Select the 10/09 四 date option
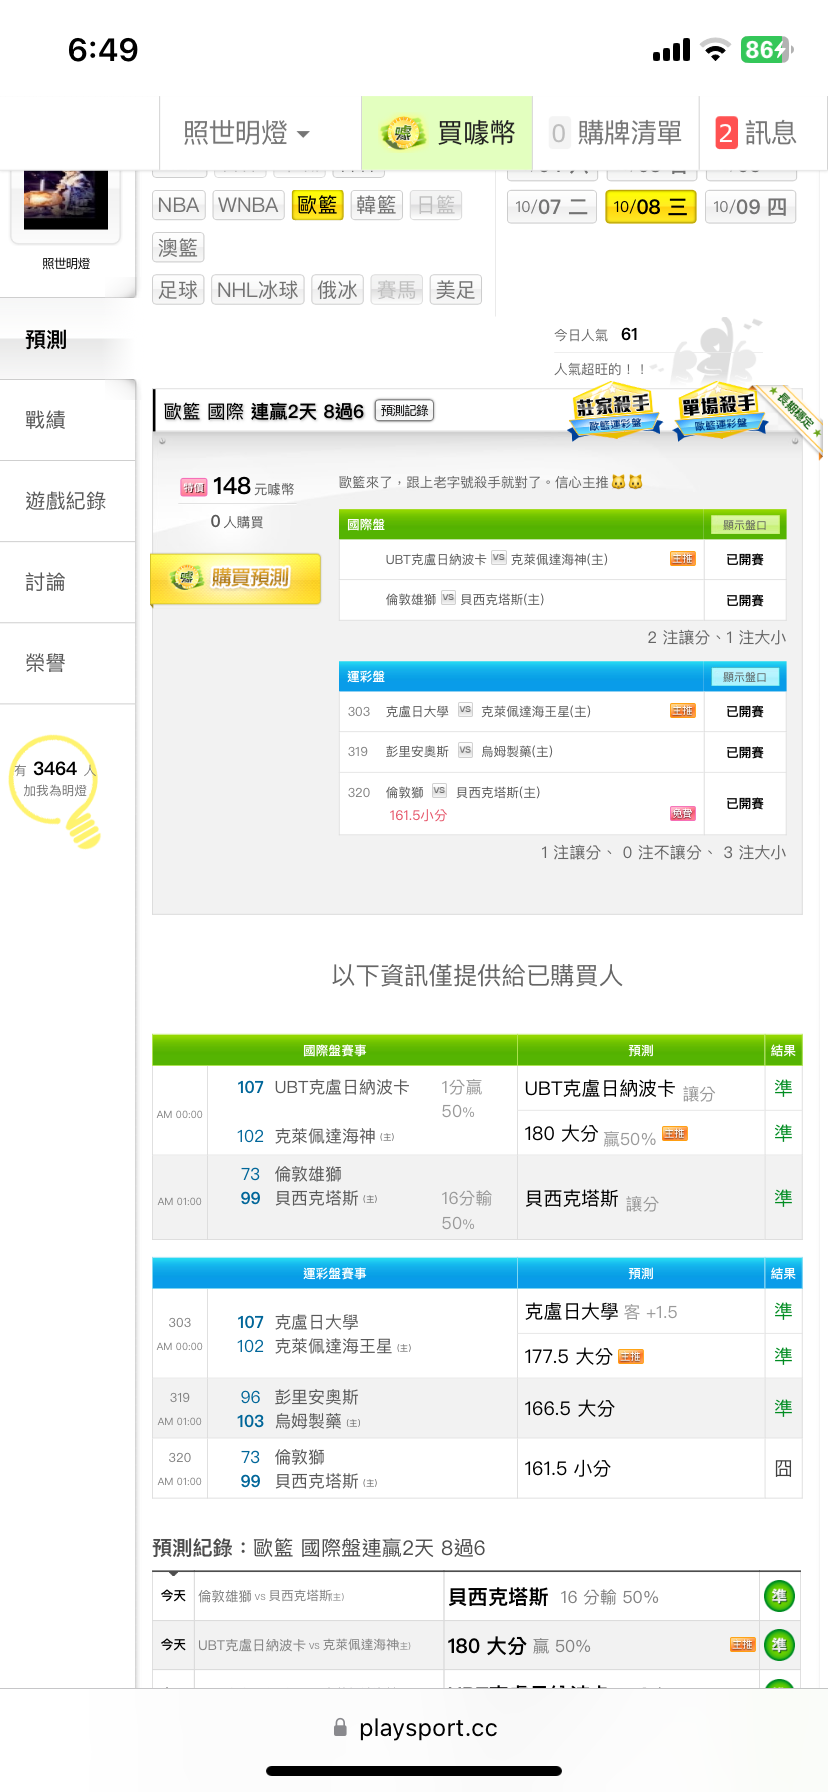The image size is (828, 1792). (750, 207)
